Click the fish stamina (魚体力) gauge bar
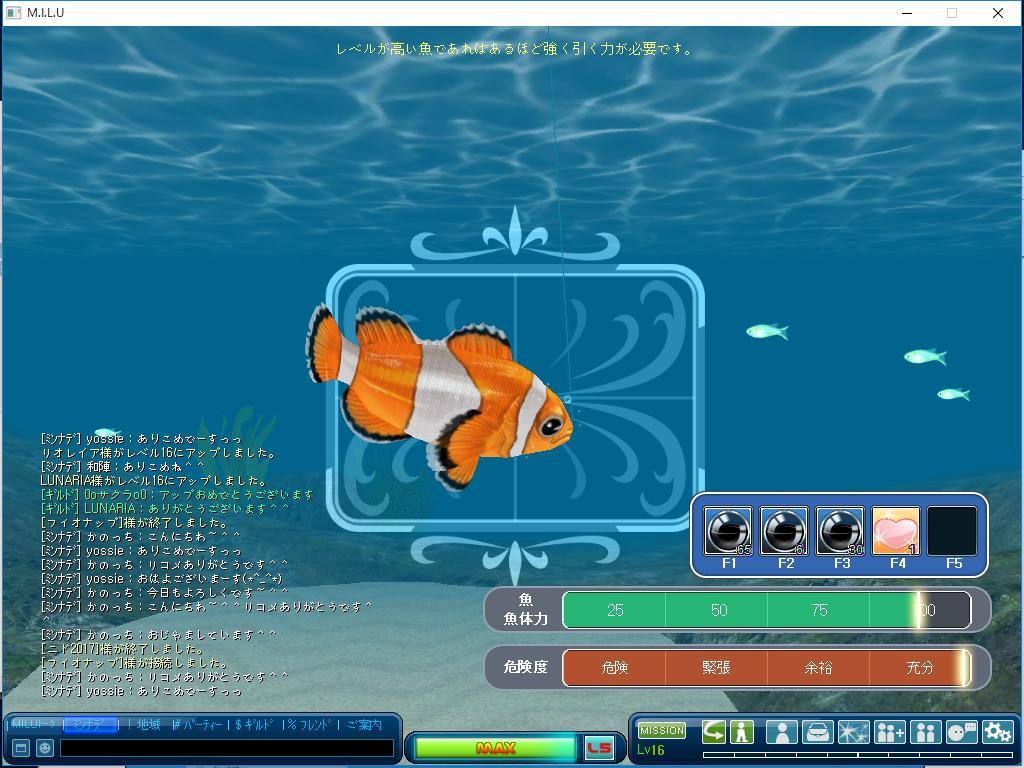The width and height of the screenshot is (1024, 768). 767,610
